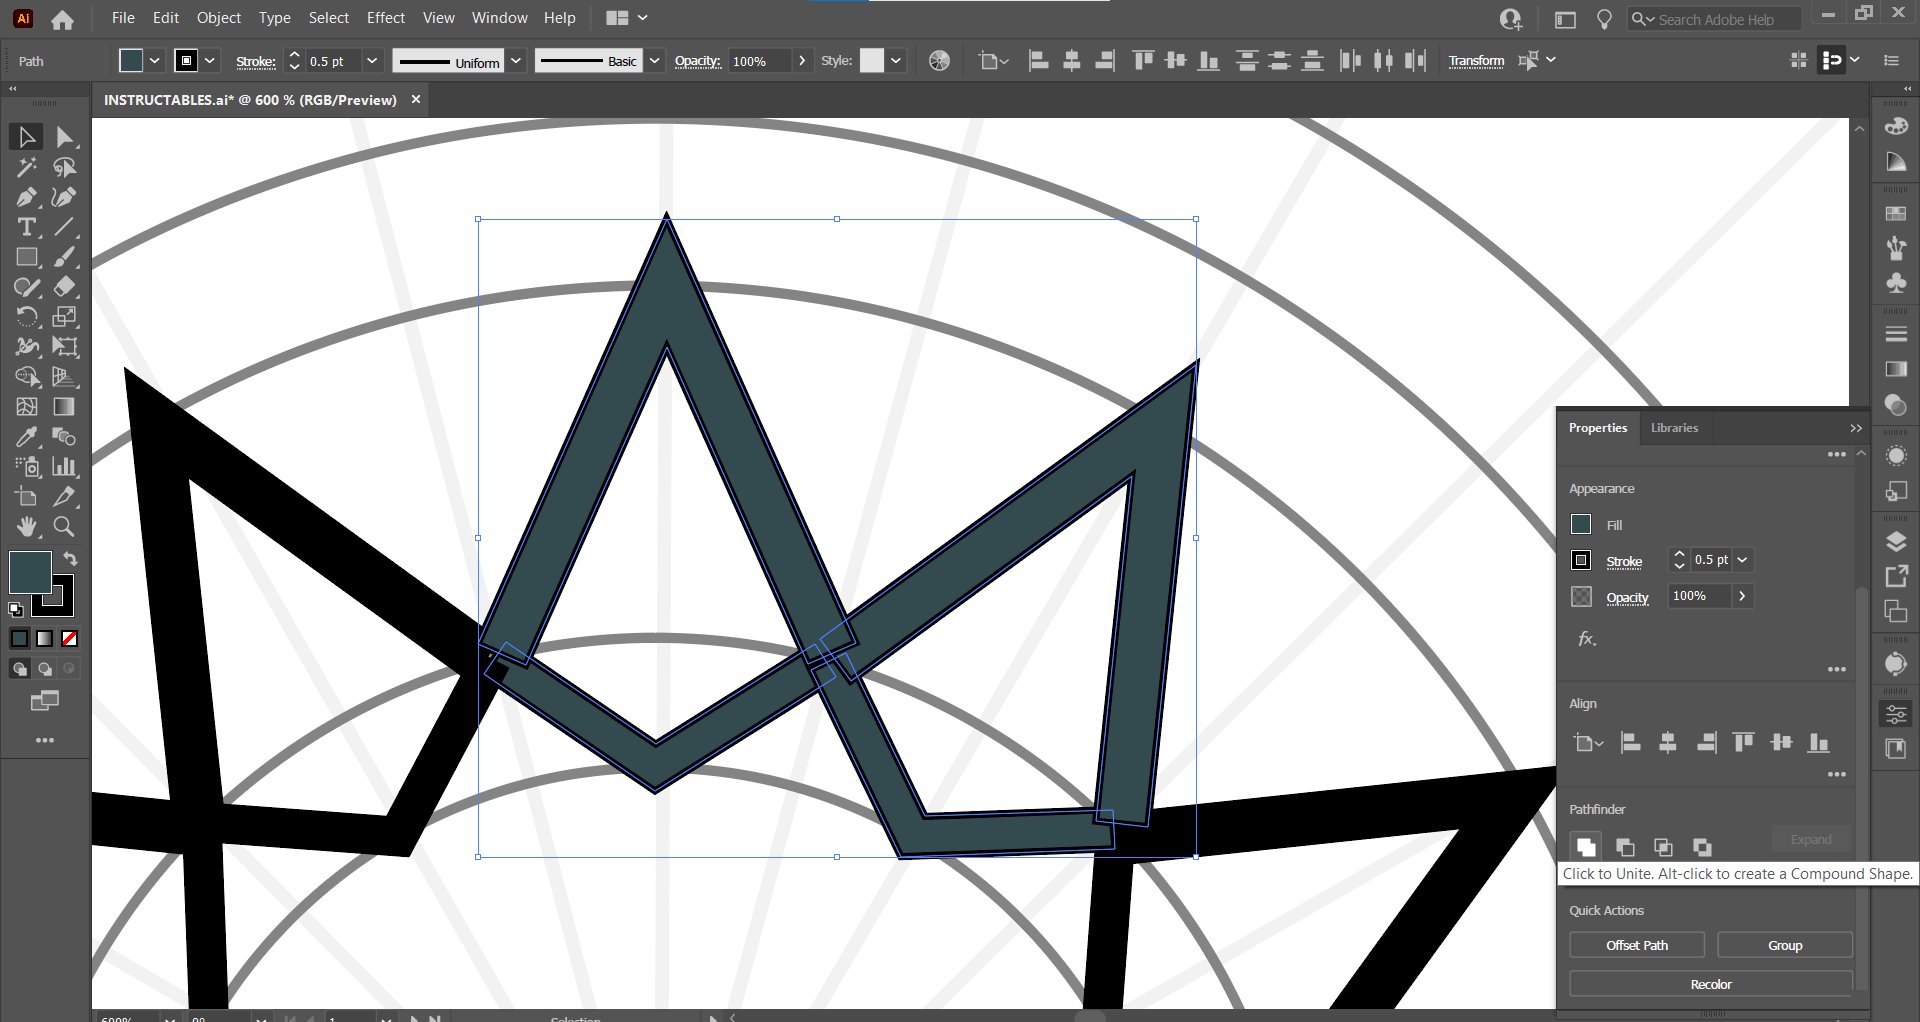Open Stroke options link in Properties panel
The width and height of the screenshot is (1920, 1022).
click(x=1624, y=561)
